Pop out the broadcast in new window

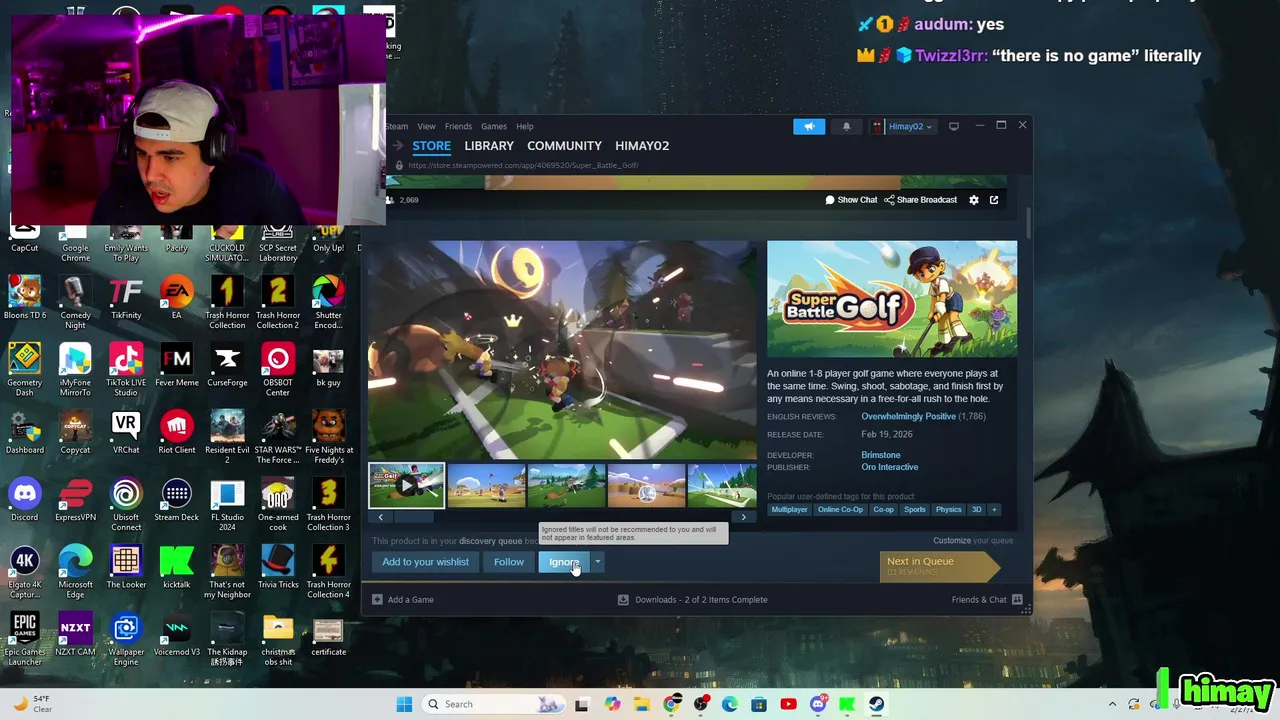point(994,200)
